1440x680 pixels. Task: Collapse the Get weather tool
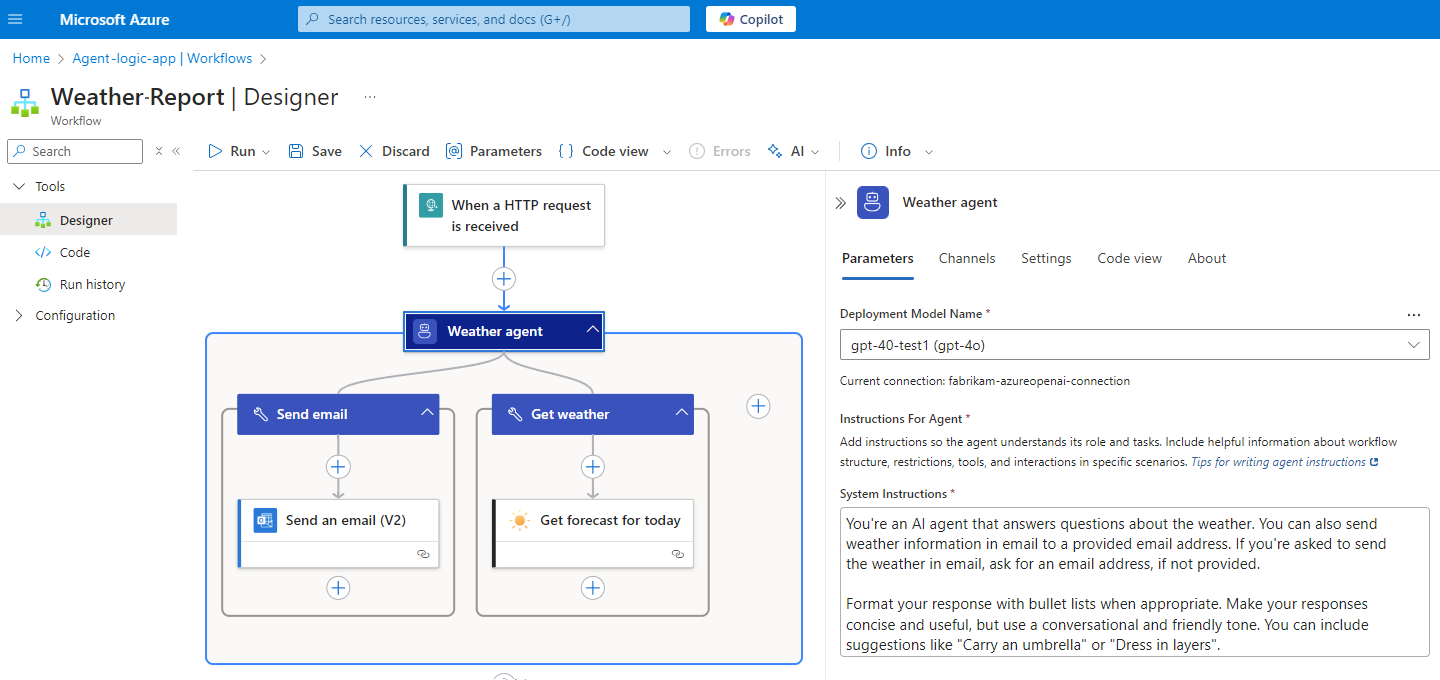682,412
